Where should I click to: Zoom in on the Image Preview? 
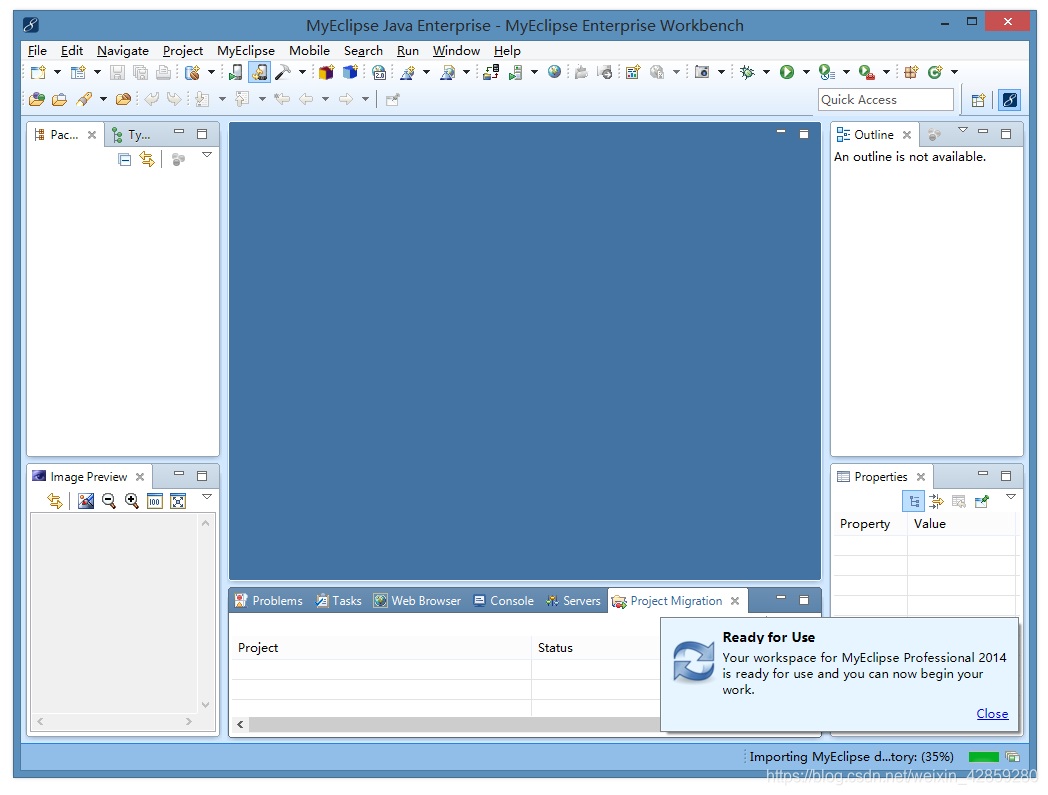point(131,501)
